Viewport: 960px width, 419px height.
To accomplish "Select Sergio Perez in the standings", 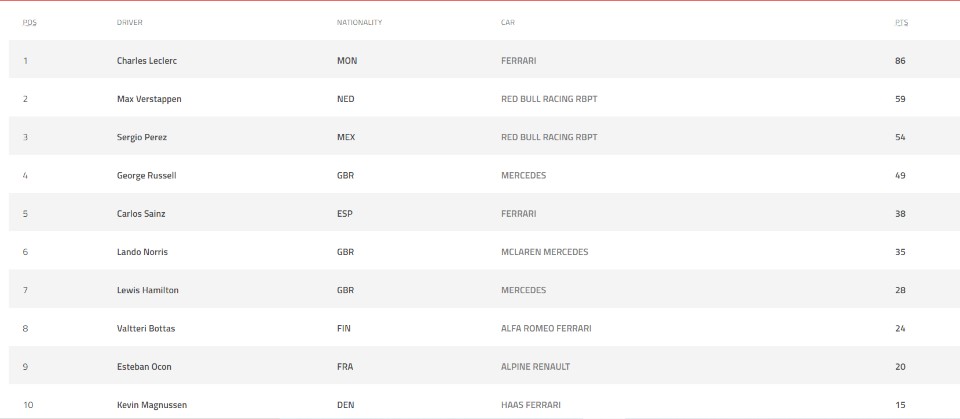I will pos(144,137).
